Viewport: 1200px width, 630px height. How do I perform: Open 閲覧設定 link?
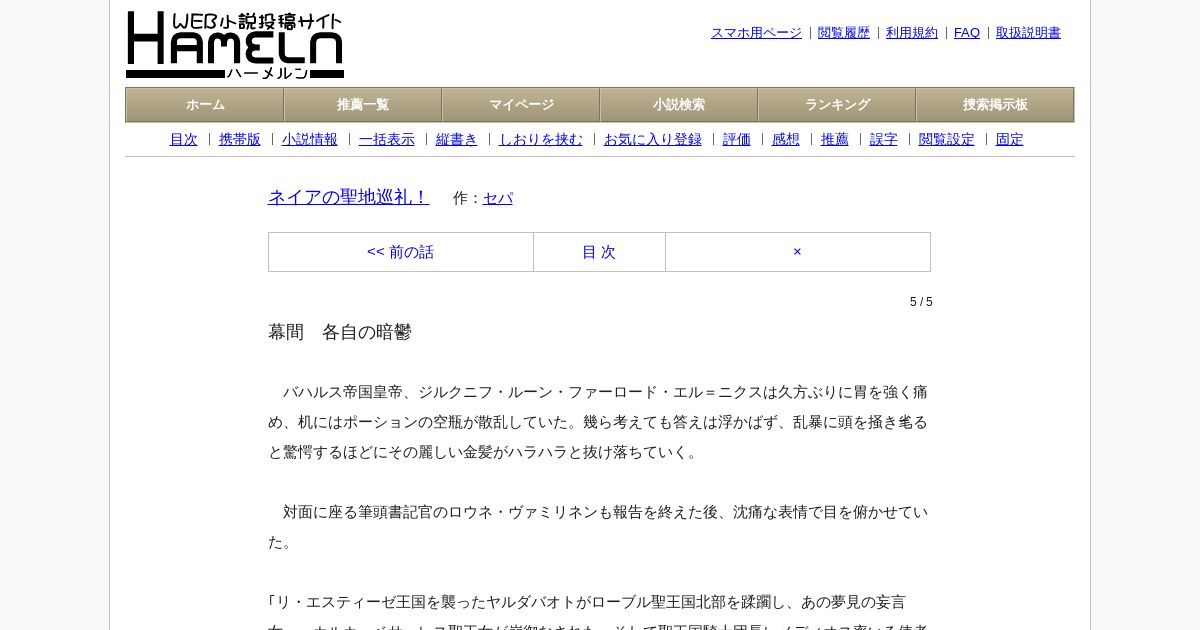point(947,140)
